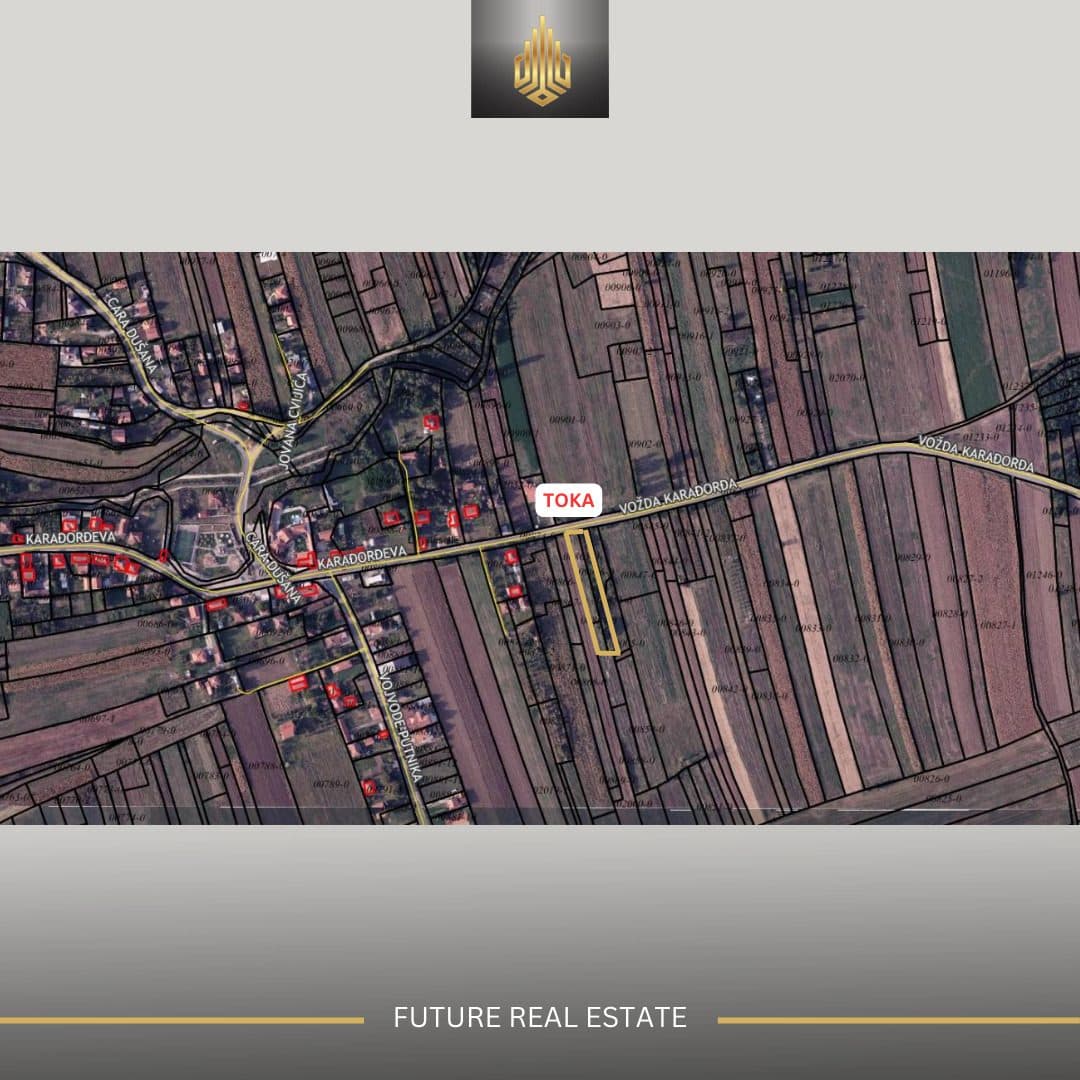Click the VOŽDA KARAĐORĐA label beside TOKA
The image size is (1080, 1080).
coord(678,496)
